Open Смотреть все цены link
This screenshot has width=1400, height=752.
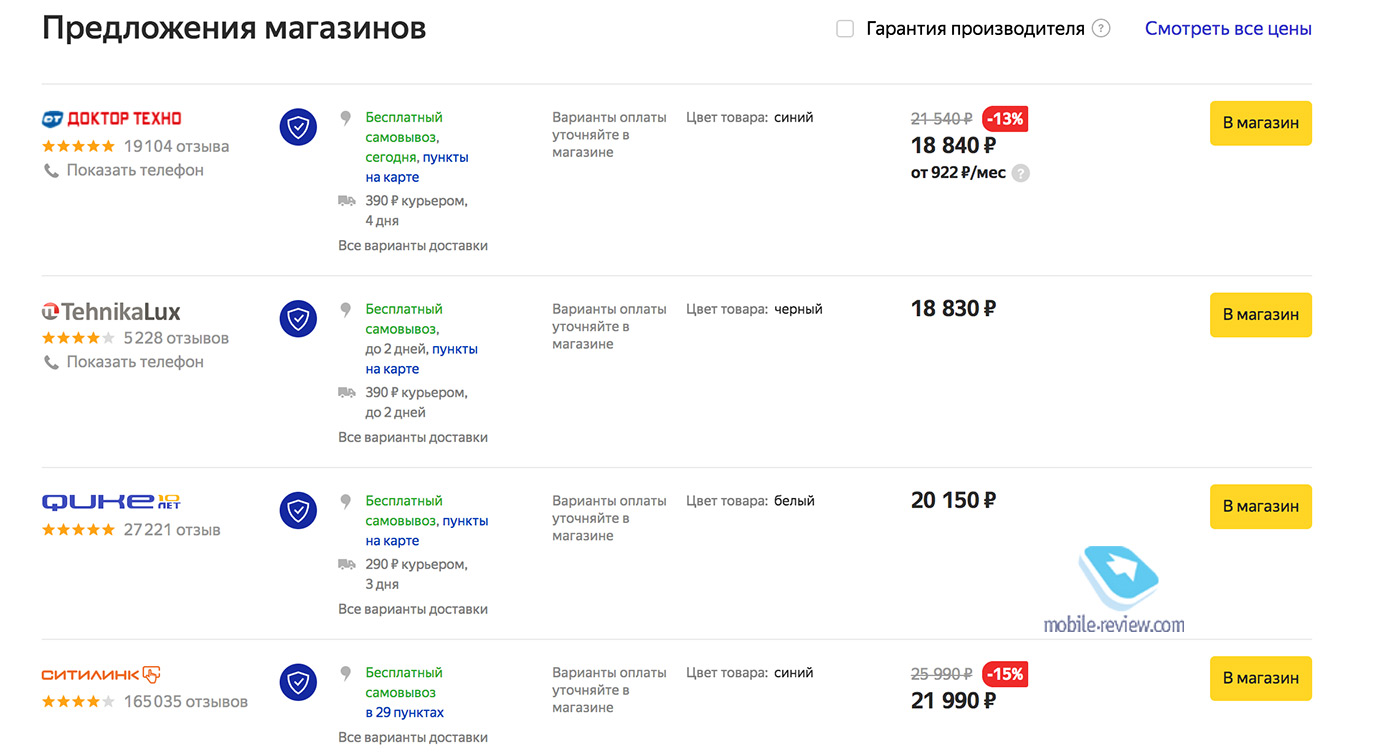click(1228, 29)
